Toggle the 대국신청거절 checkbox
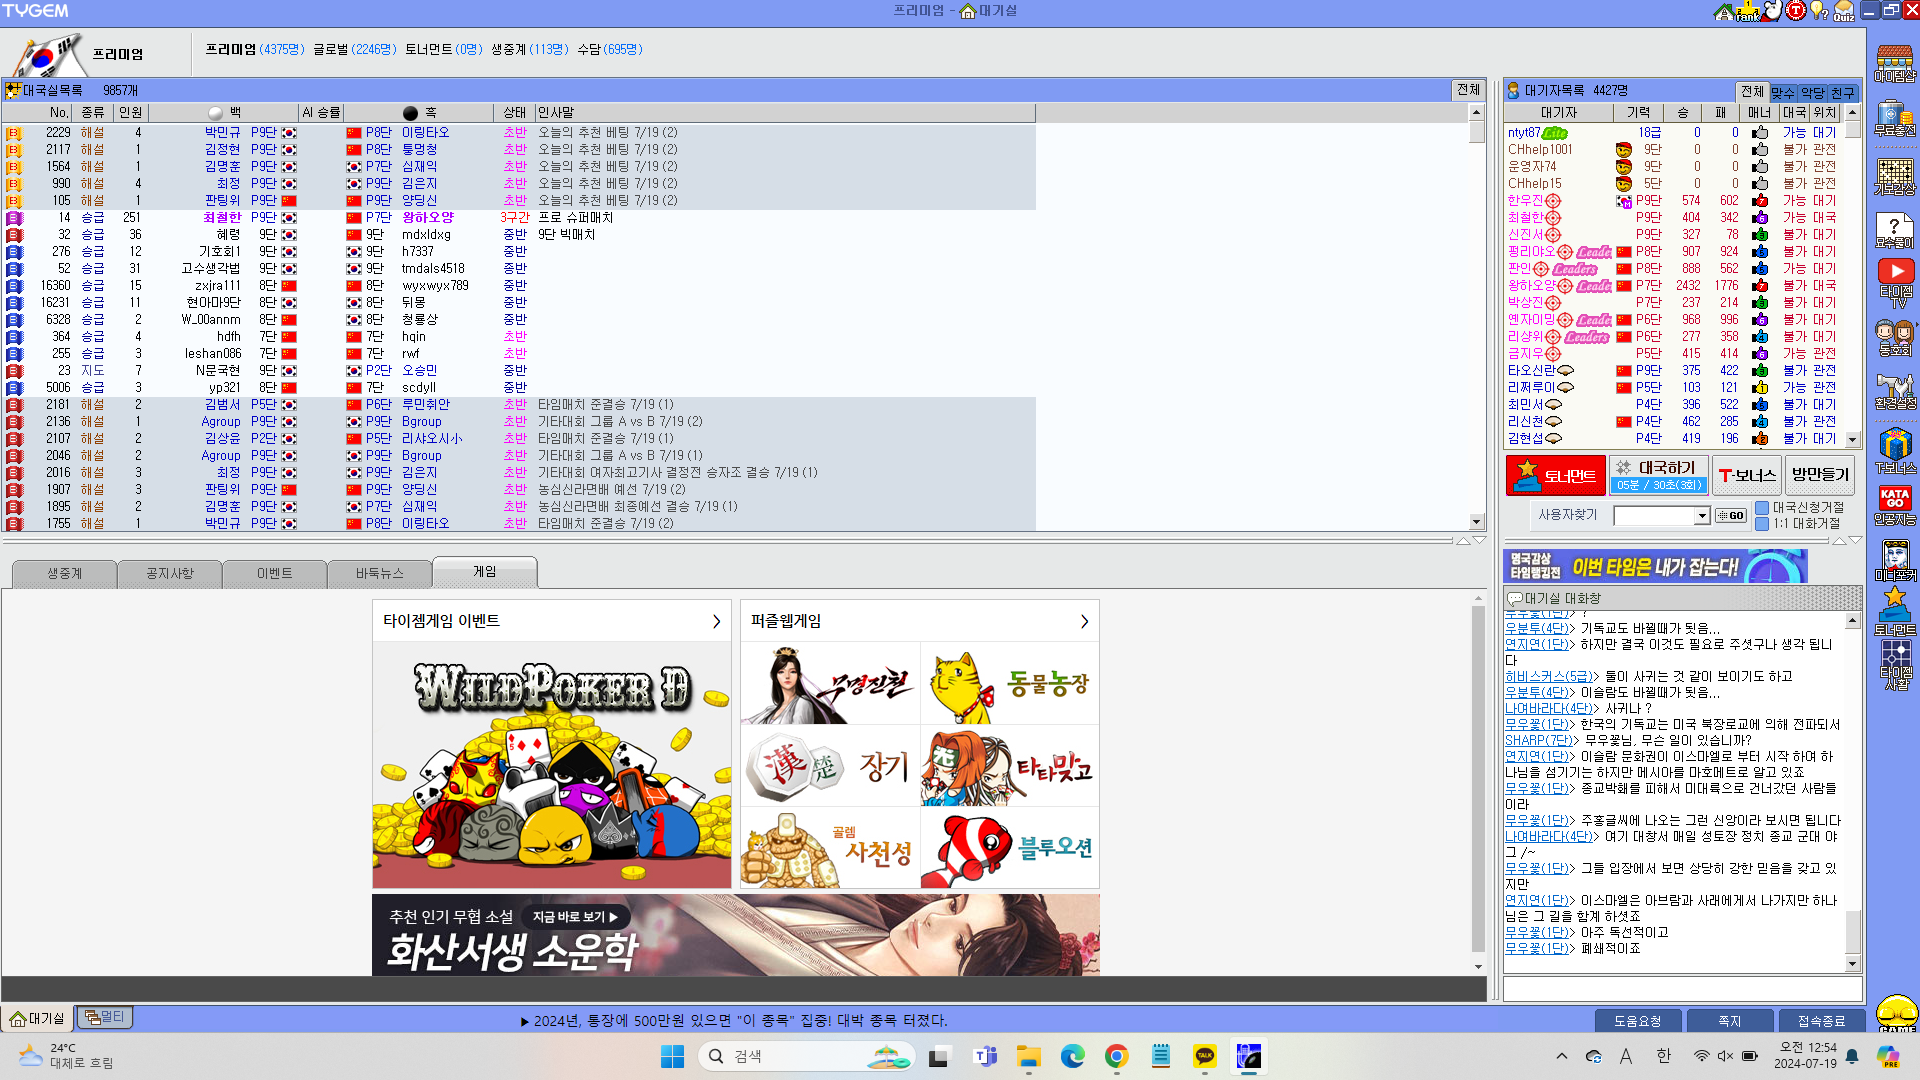The height and width of the screenshot is (1080, 1920). [x=1762, y=508]
